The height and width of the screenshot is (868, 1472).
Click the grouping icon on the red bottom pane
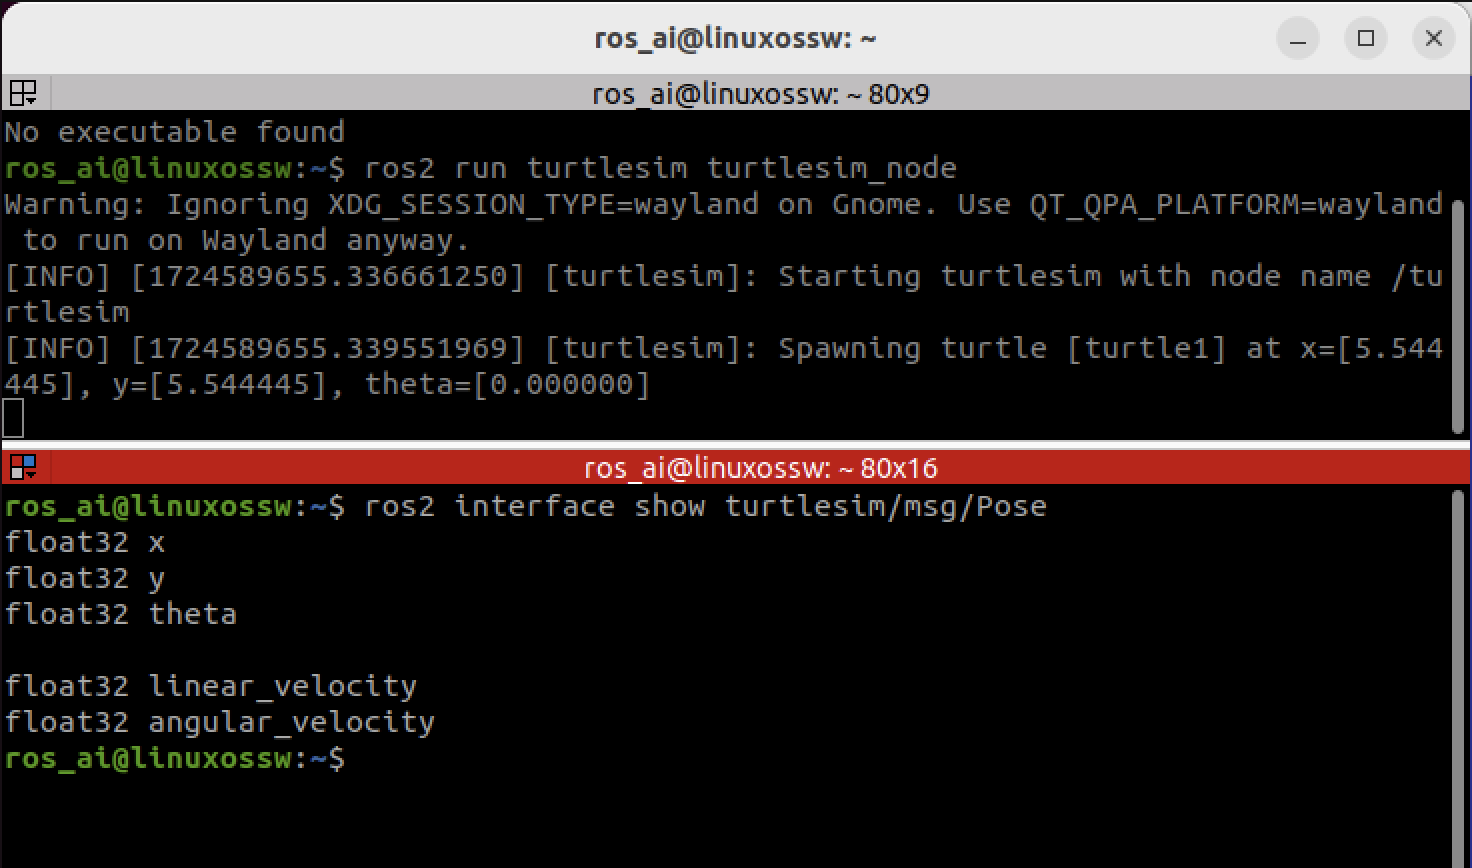[x=23, y=467]
